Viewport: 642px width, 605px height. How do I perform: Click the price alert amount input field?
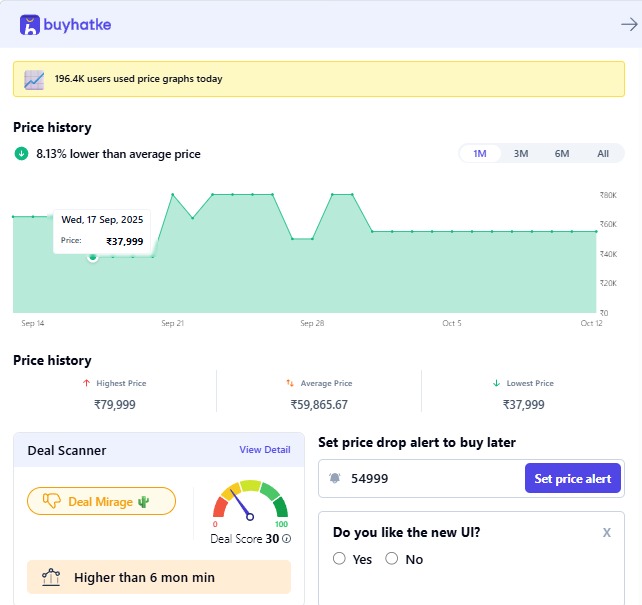click(430, 479)
